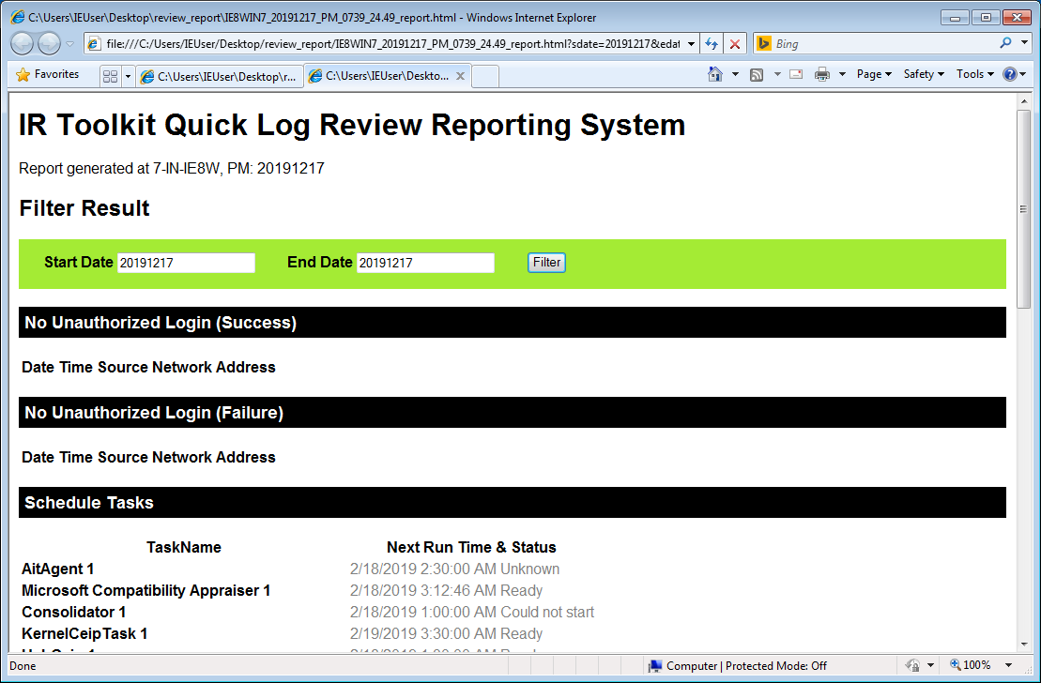Stop loading the page
The height and width of the screenshot is (683, 1041).
735,43
